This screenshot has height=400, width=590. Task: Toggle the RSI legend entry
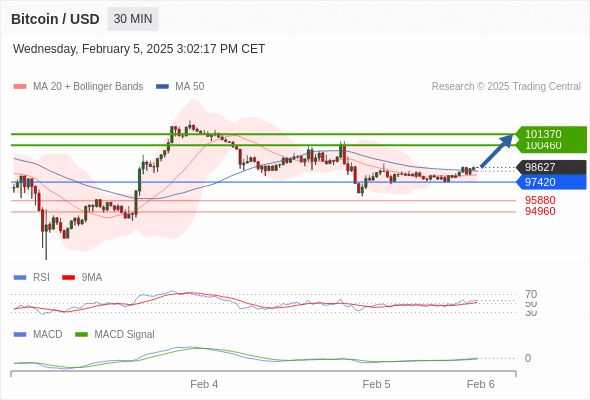(x=32, y=277)
